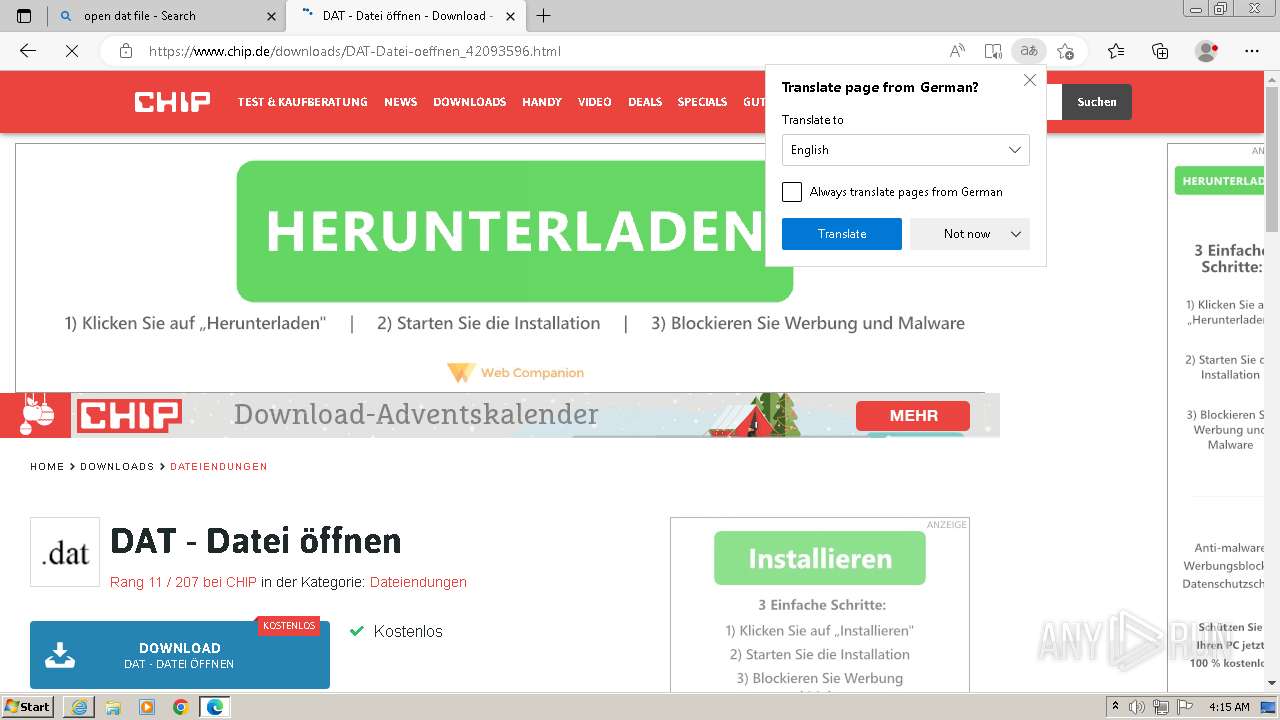This screenshot has height=720, width=1280.
Task: Click the Start button
Action: pos(28,707)
